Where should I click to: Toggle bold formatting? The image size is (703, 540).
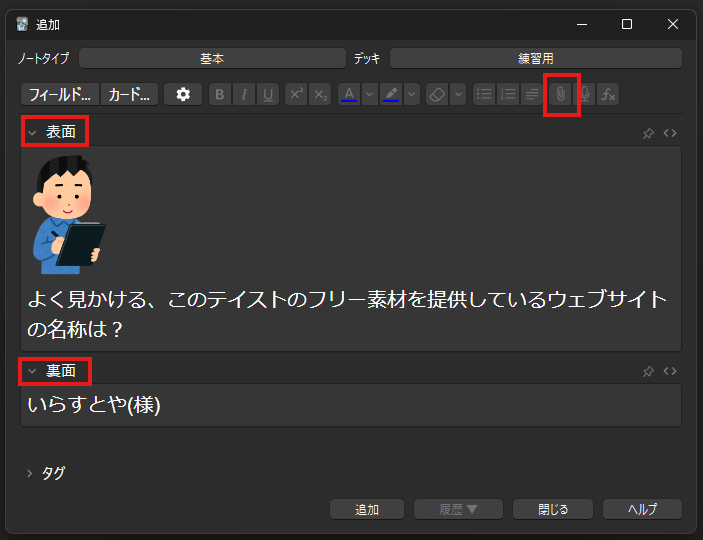[x=220, y=94]
